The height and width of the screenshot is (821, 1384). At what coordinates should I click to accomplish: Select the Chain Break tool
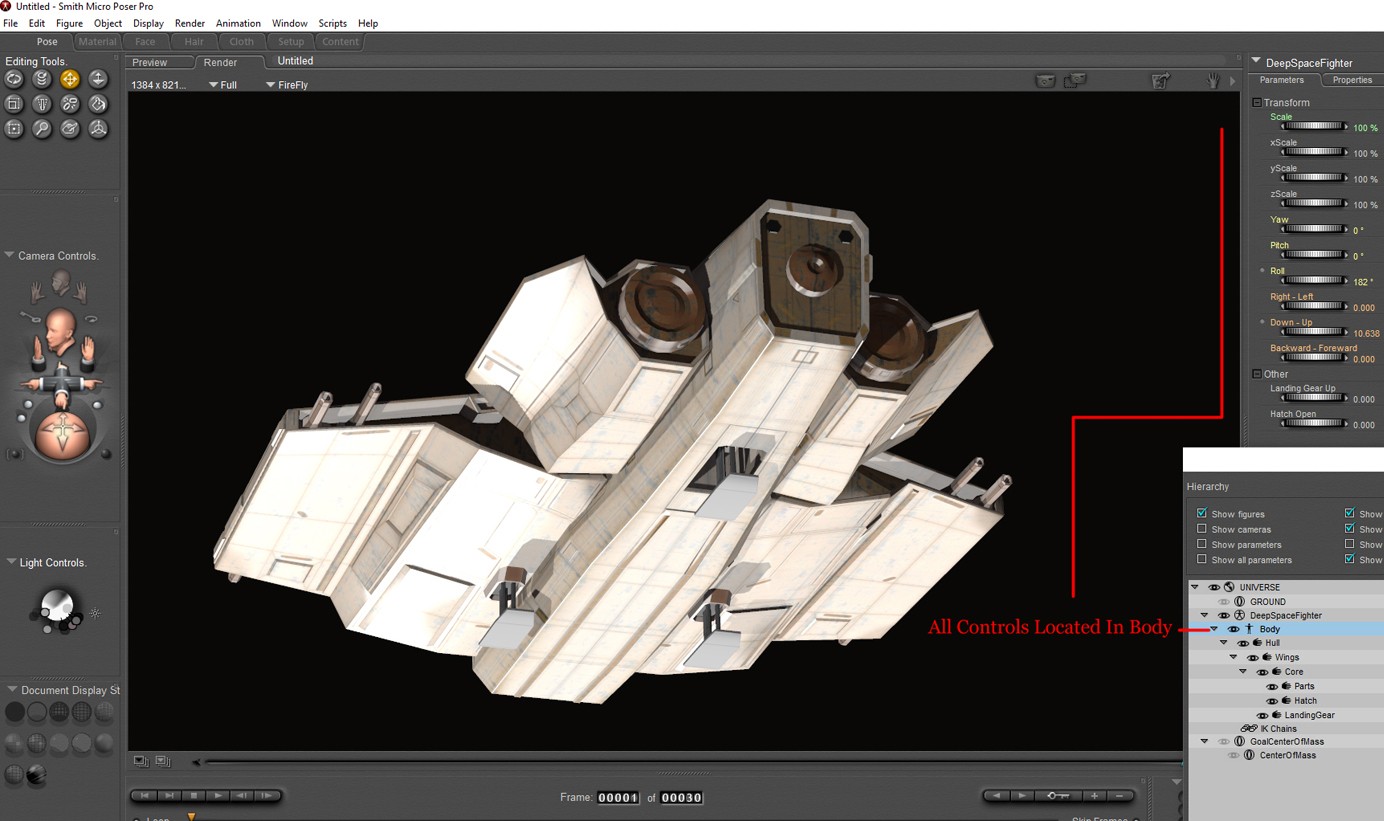click(x=70, y=104)
